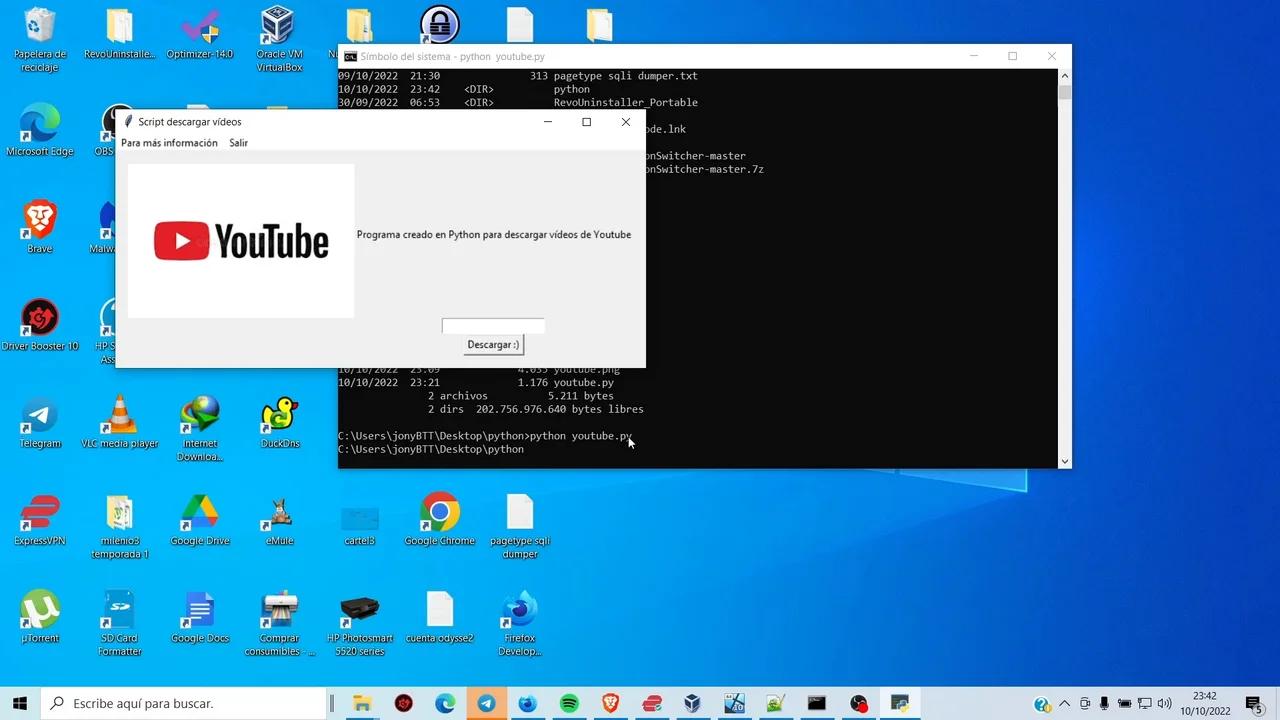Launch Driver Booster 10 from the desktop

pyautogui.click(x=40, y=318)
